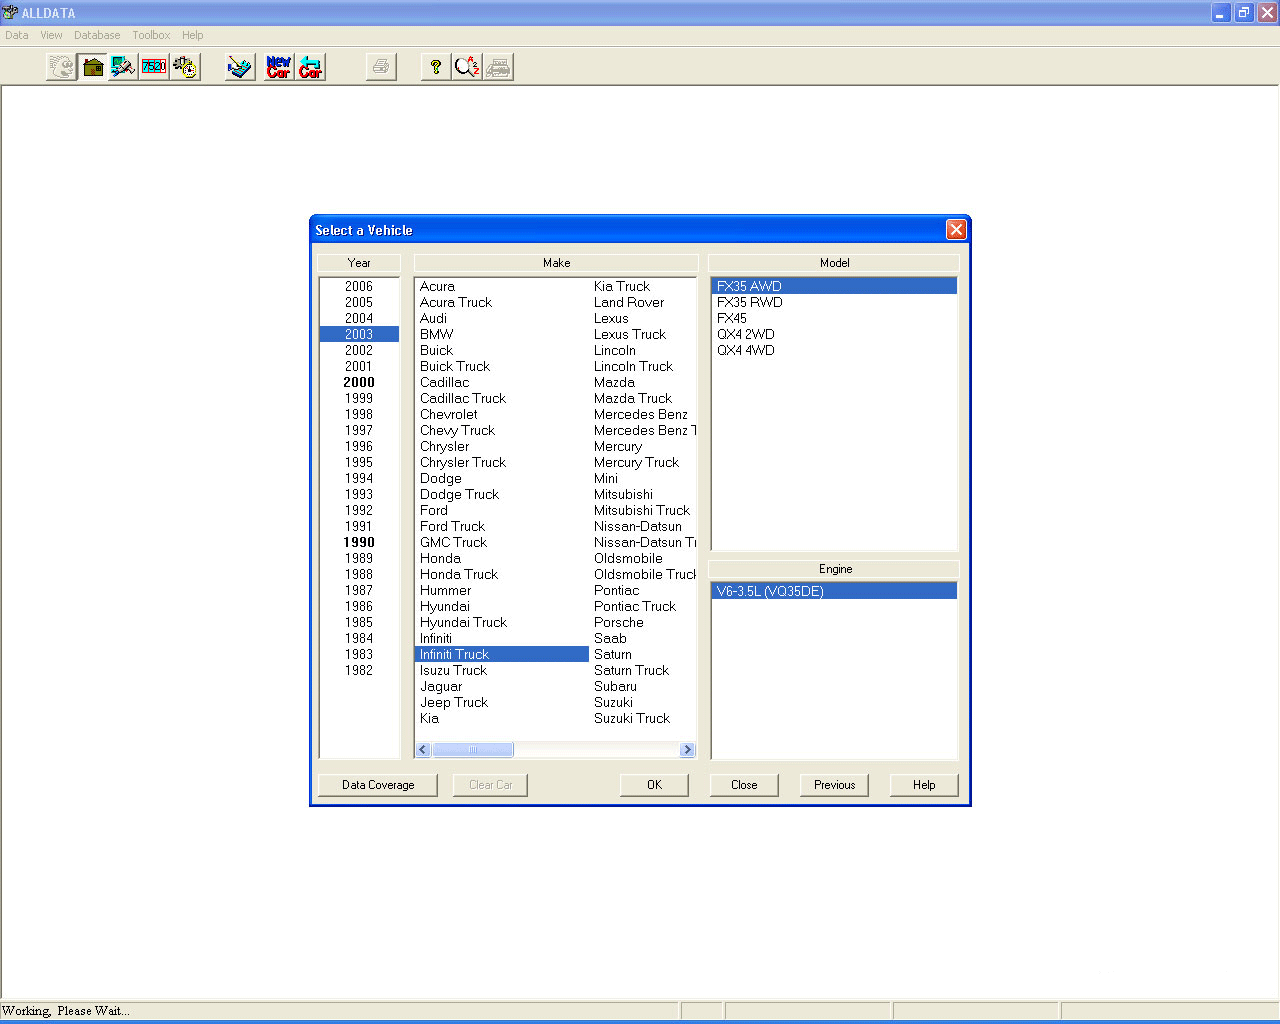Click Make list scrollbar left arrow
The image size is (1280, 1024).
click(423, 750)
